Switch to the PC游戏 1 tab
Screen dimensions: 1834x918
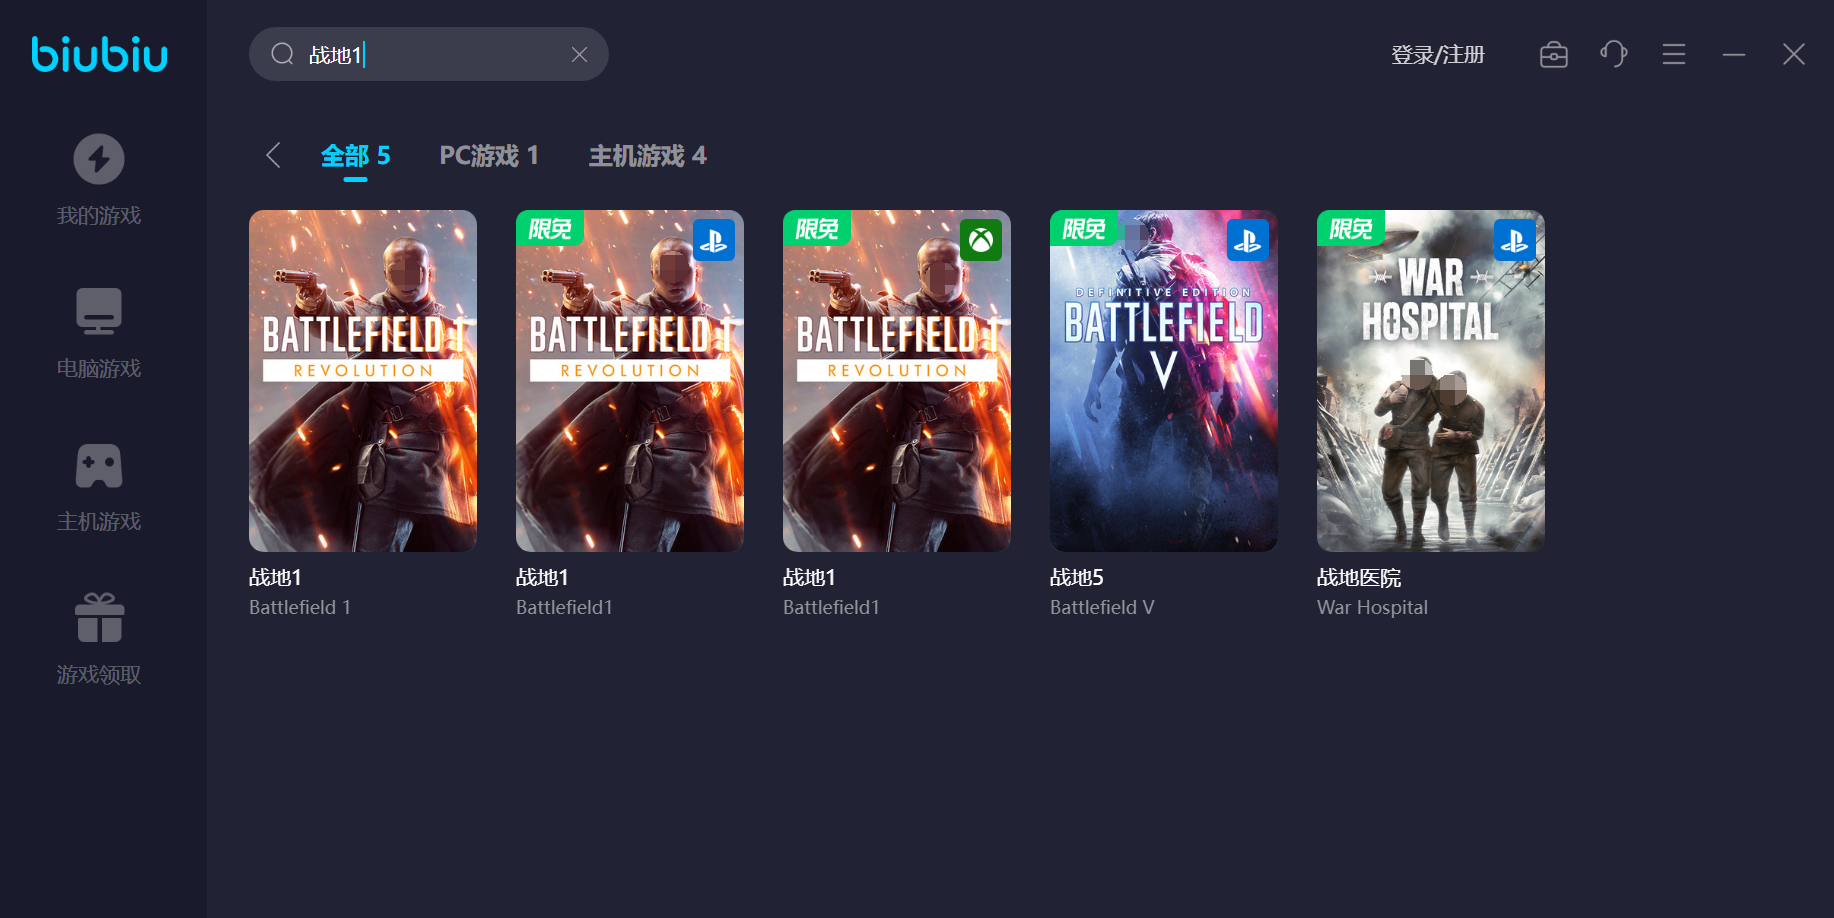pyautogui.click(x=489, y=156)
